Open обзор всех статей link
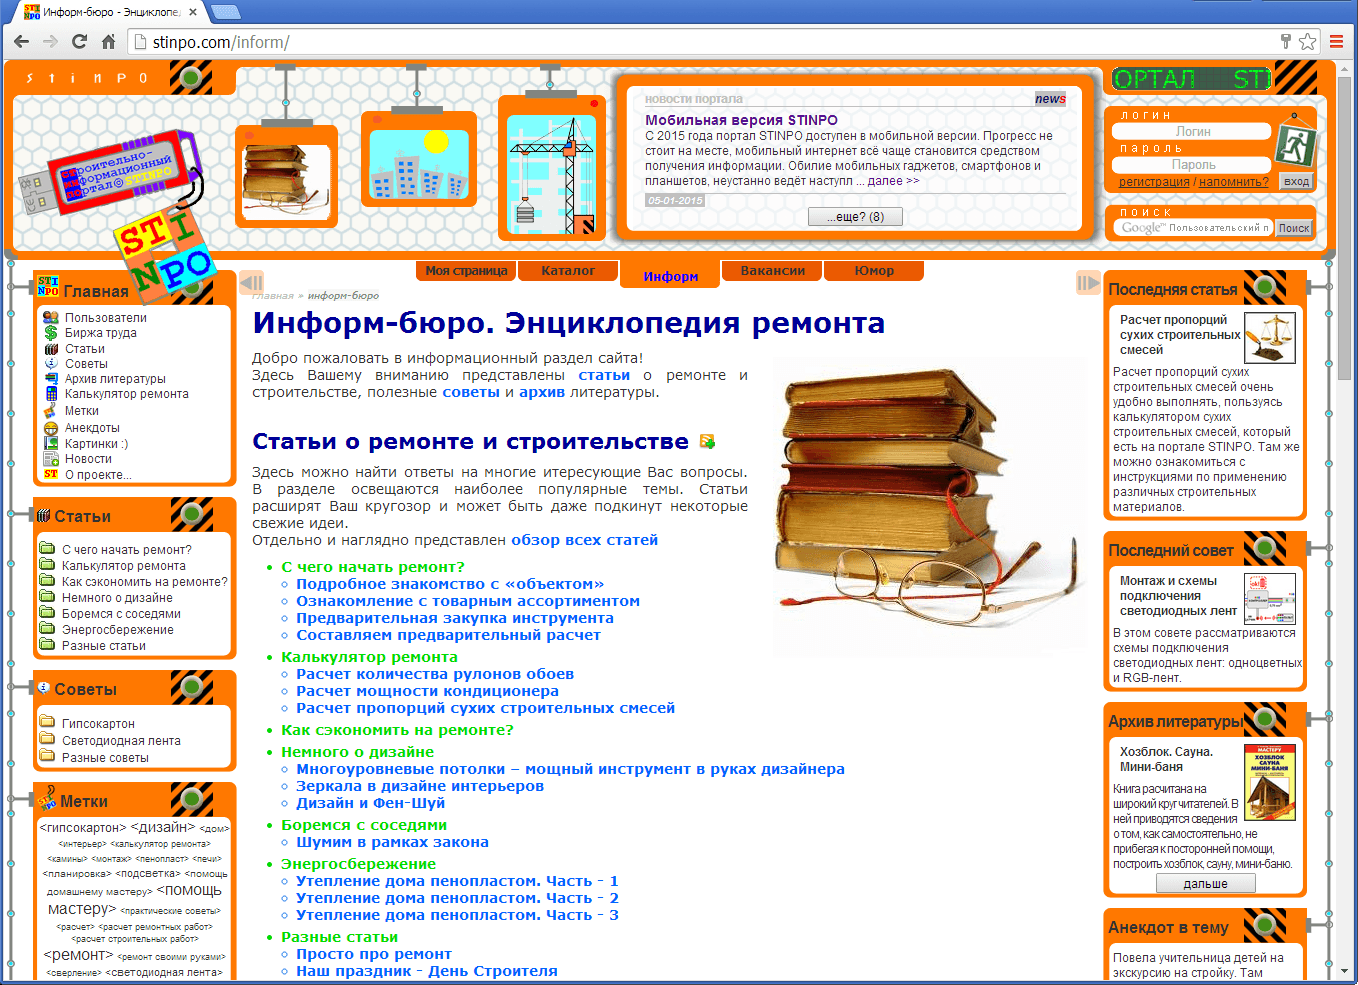Viewport: 1358px width, 985px height. (x=584, y=540)
